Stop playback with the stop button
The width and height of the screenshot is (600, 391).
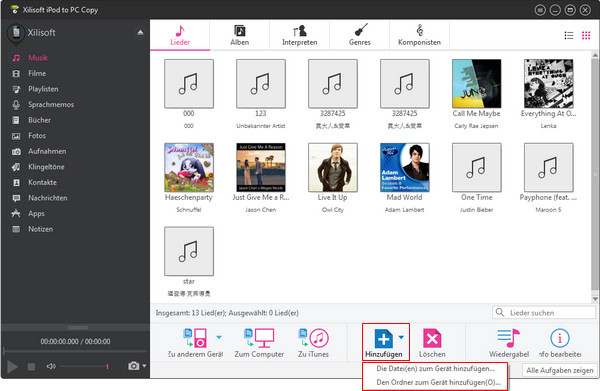click(x=31, y=367)
